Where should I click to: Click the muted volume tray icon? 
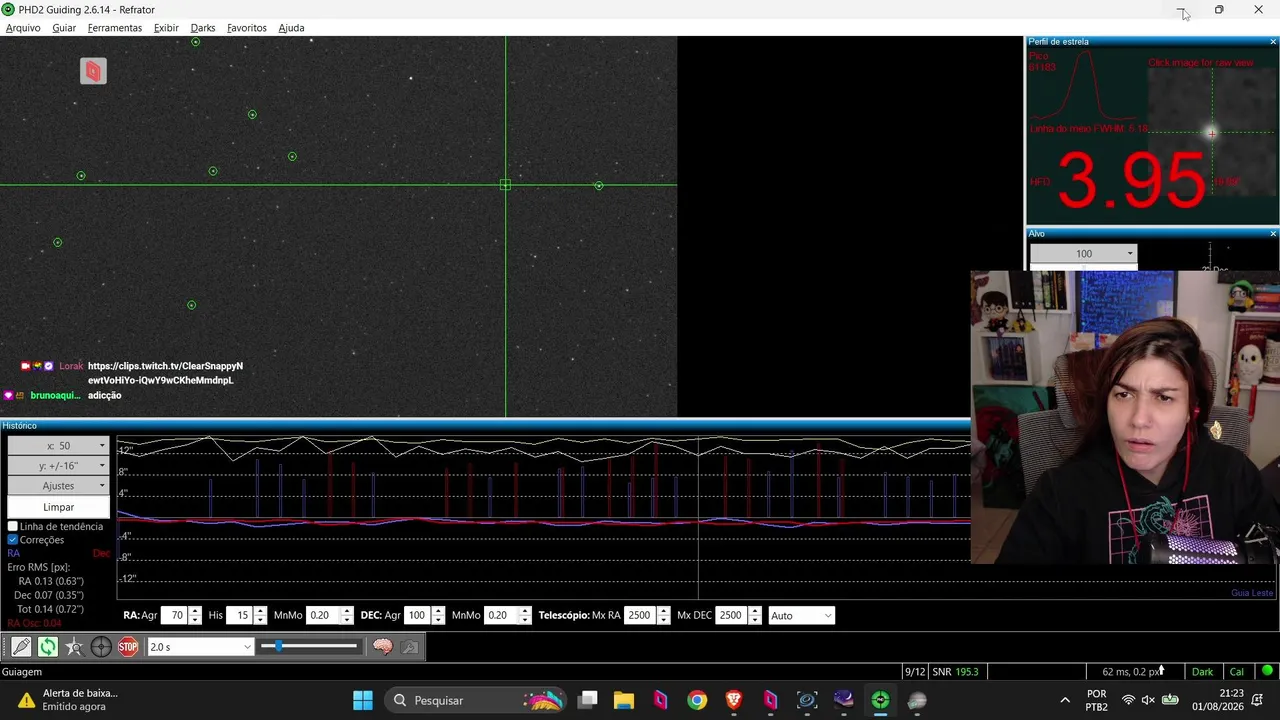[x=1148, y=700]
